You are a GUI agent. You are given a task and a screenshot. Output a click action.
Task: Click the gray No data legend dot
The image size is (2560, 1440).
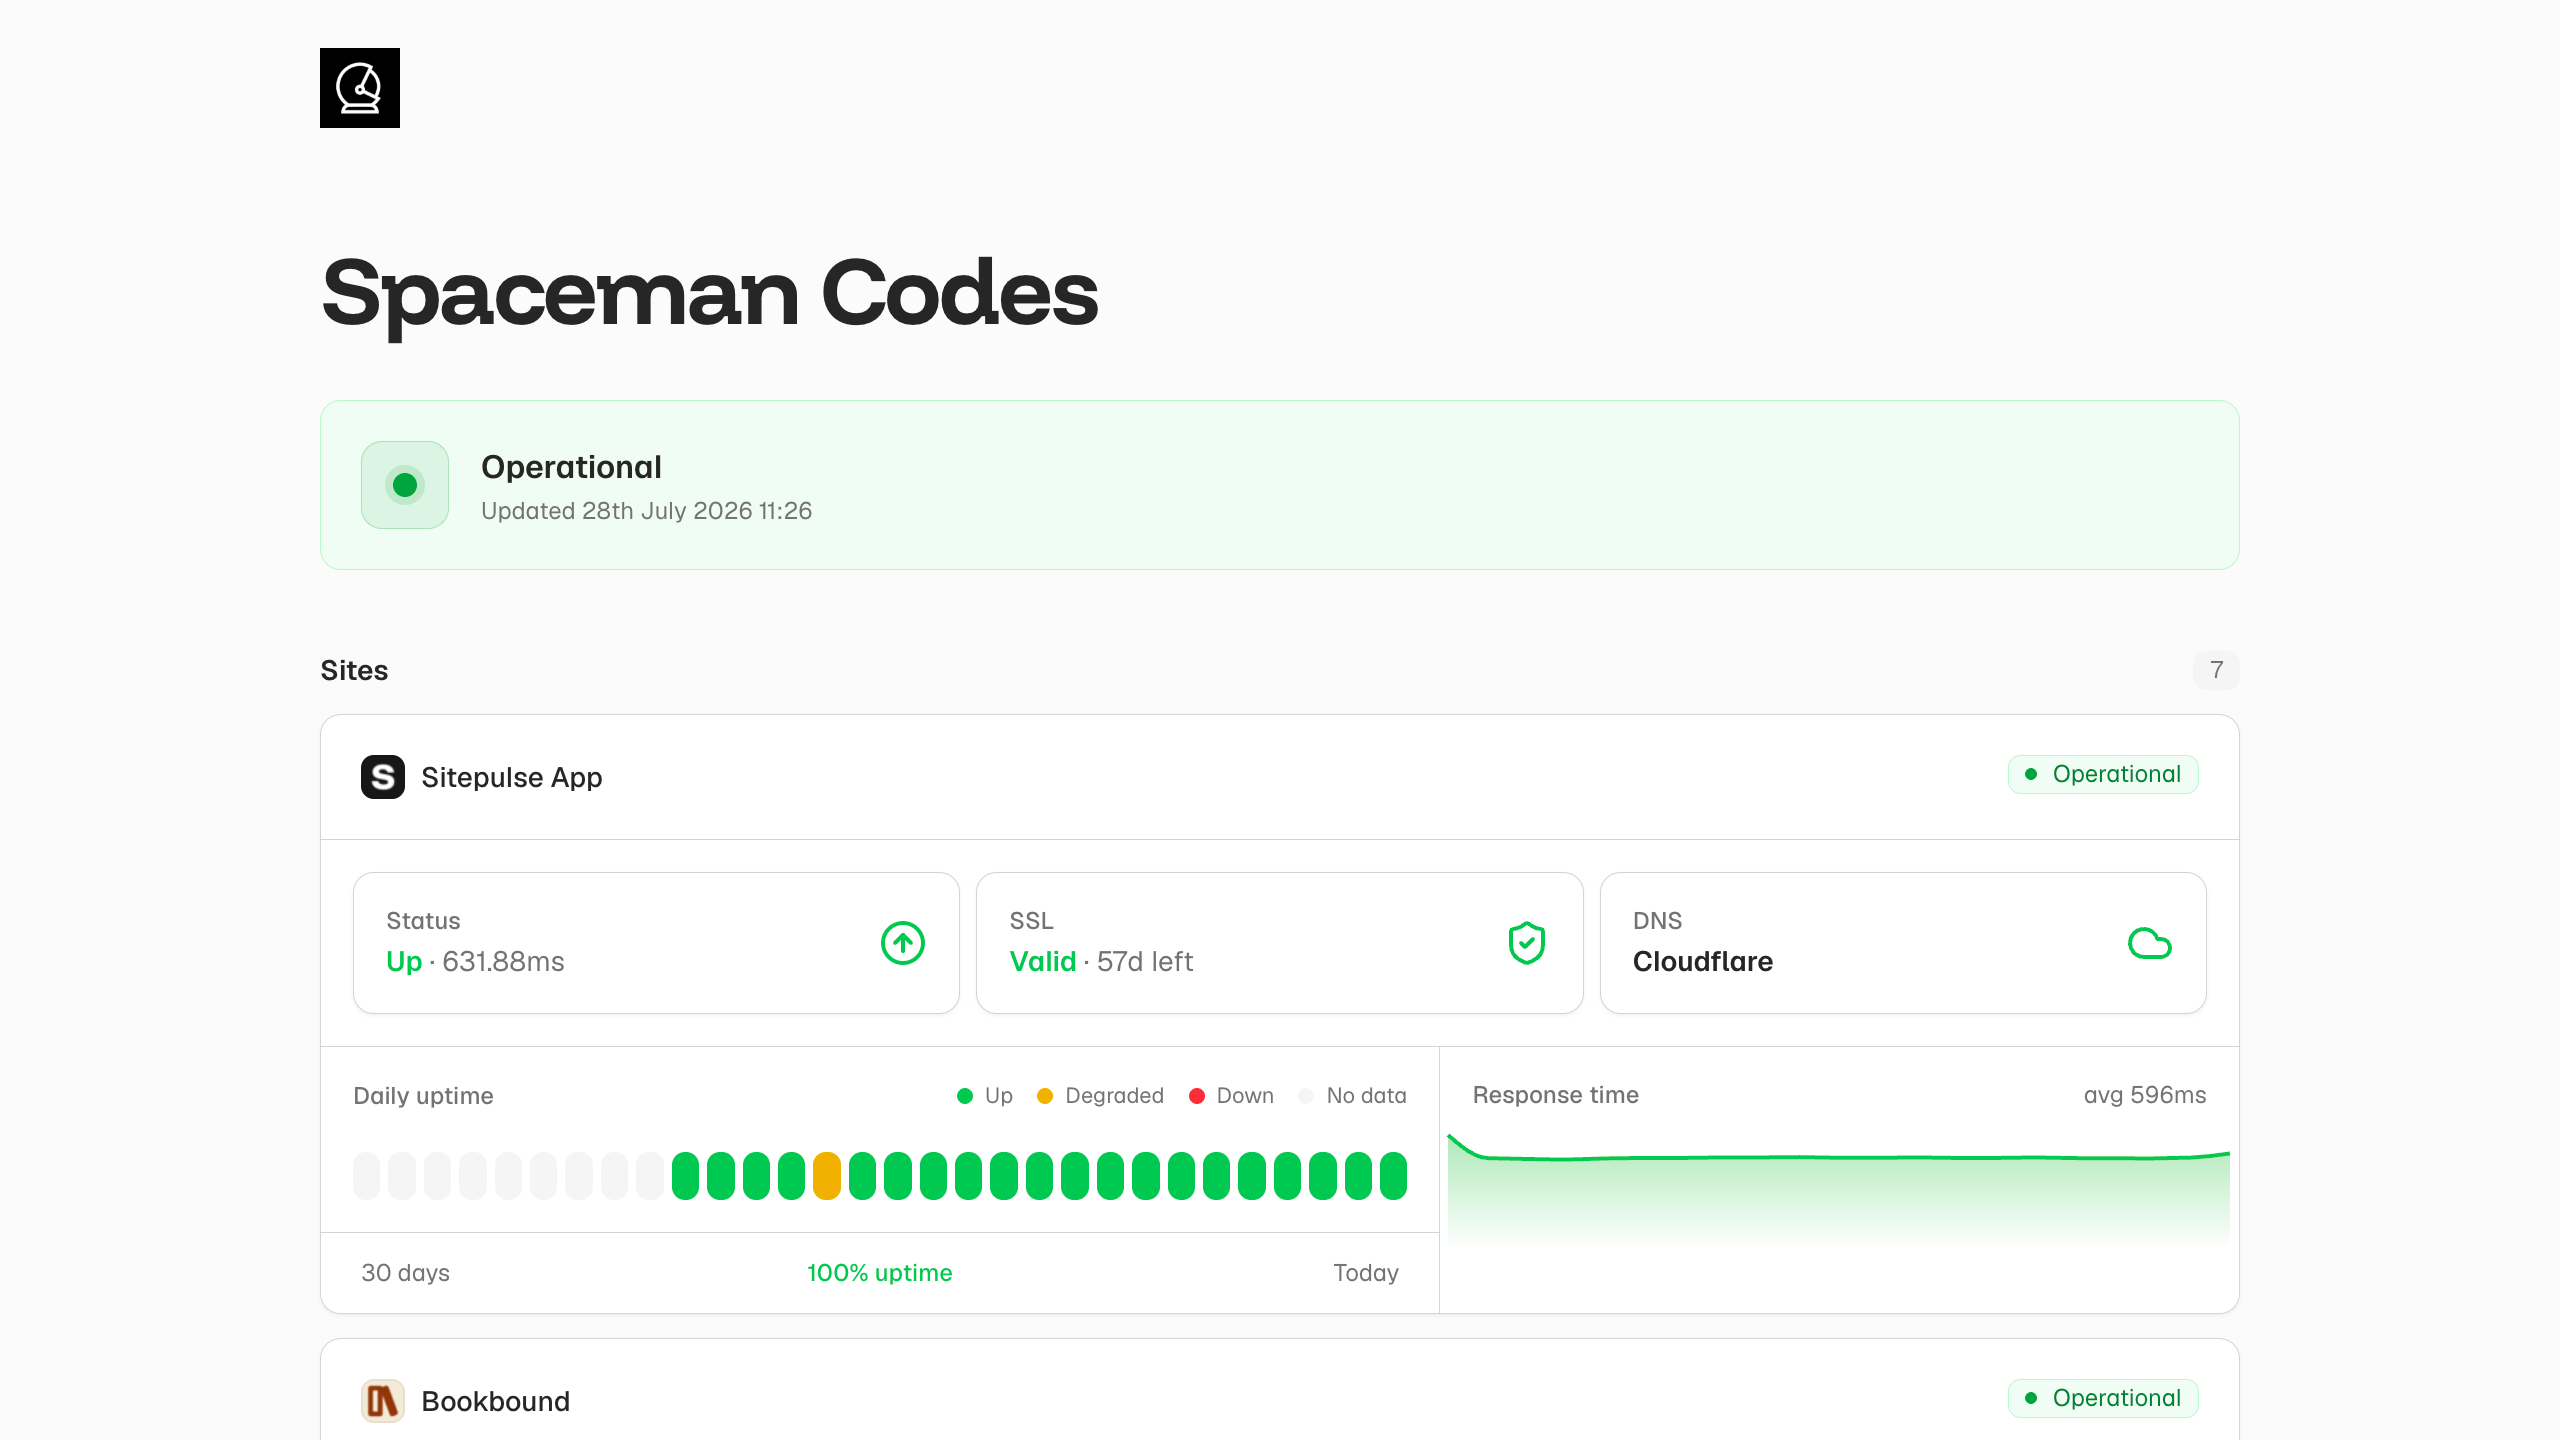pyautogui.click(x=1306, y=1096)
